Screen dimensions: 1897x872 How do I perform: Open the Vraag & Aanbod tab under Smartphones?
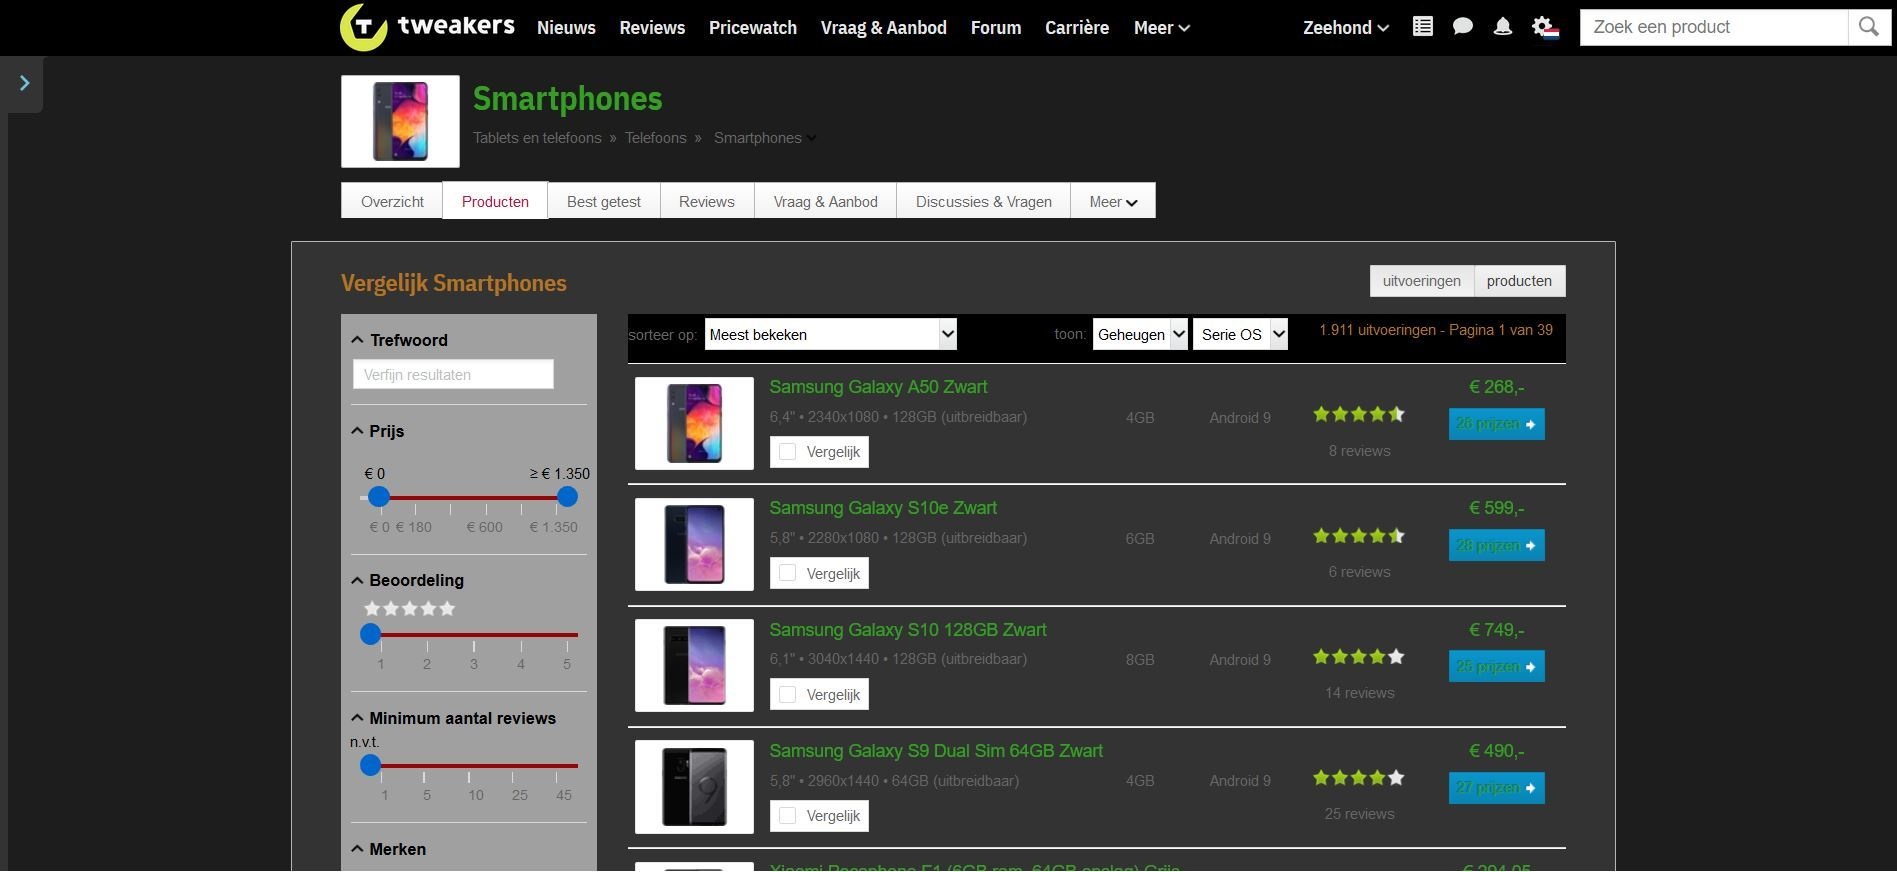point(826,201)
